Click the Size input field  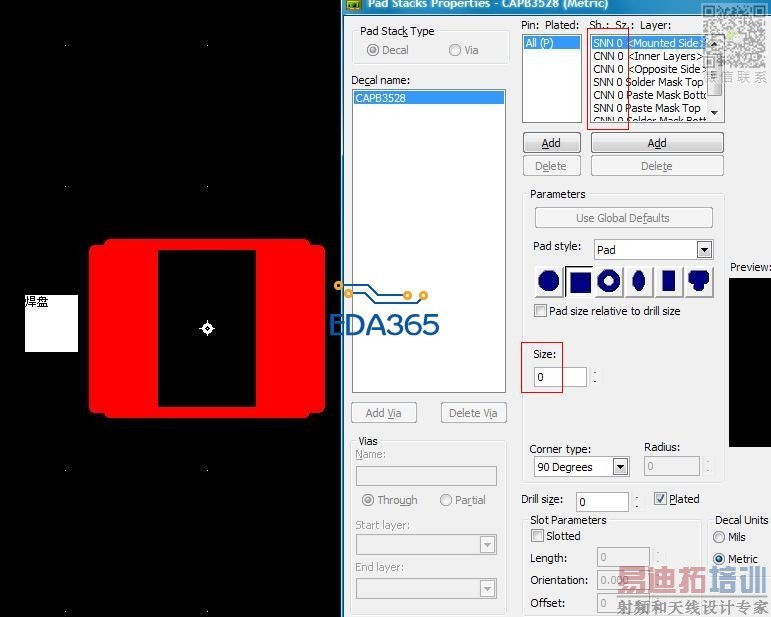coord(560,377)
